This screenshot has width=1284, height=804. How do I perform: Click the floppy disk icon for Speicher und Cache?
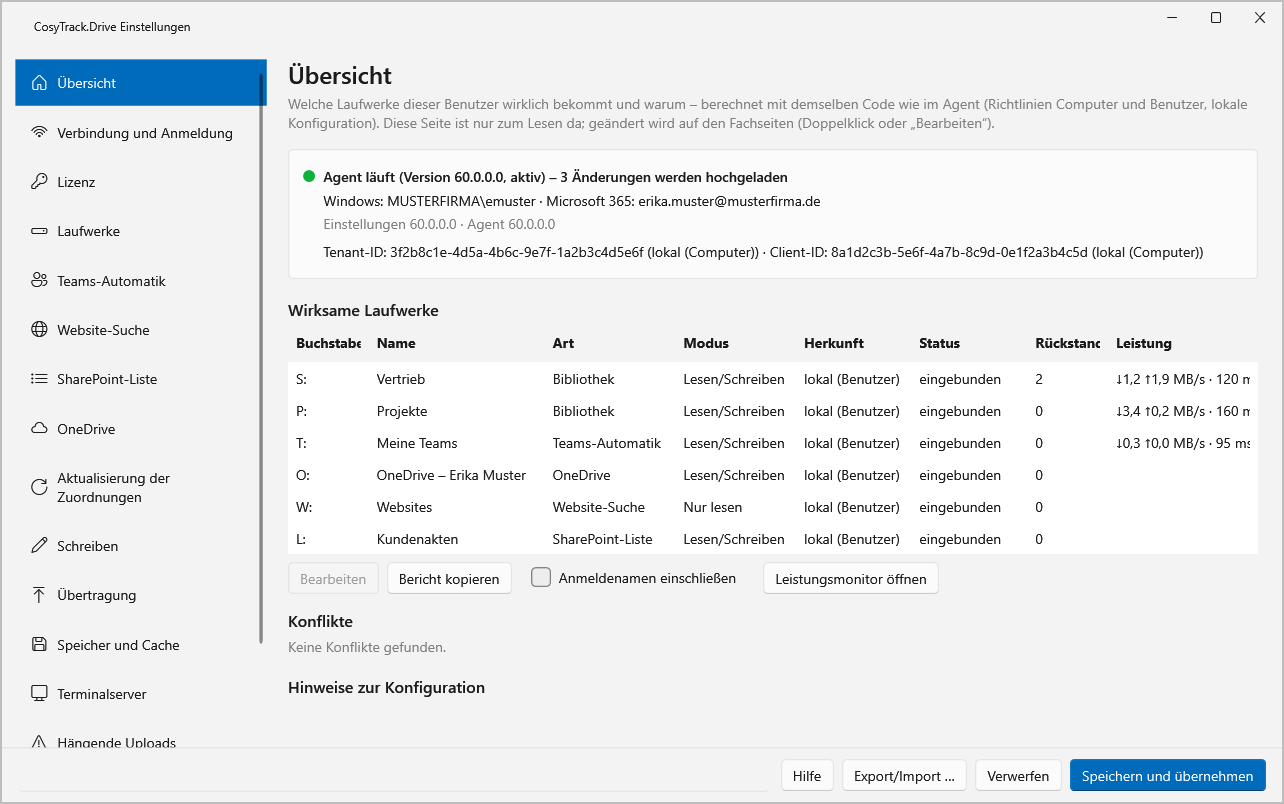point(39,645)
